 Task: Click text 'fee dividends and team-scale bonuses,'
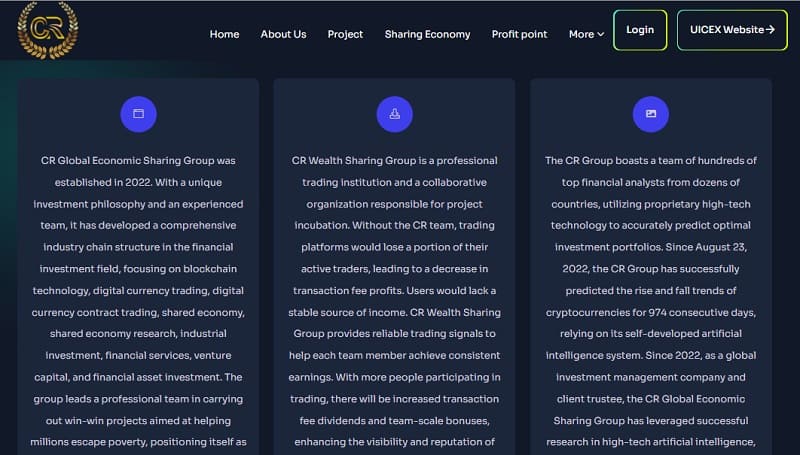pyautogui.click(x=394, y=421)
